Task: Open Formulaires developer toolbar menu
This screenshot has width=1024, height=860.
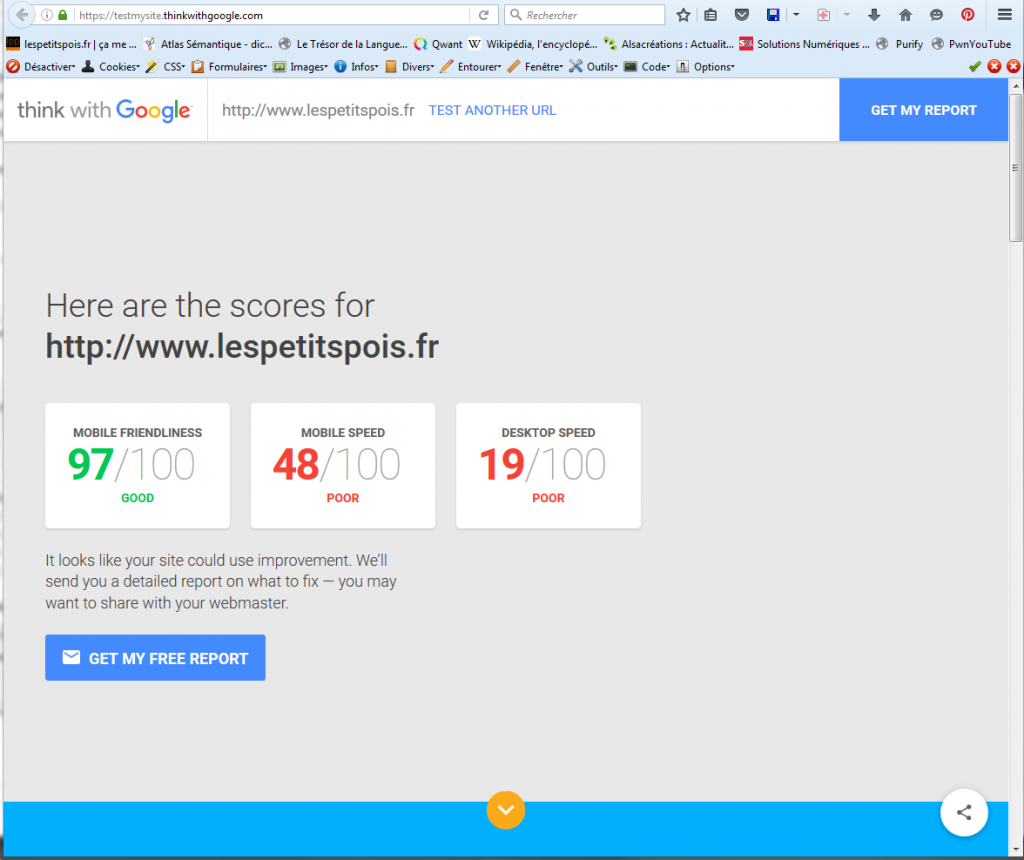Action: click(229, 67)
